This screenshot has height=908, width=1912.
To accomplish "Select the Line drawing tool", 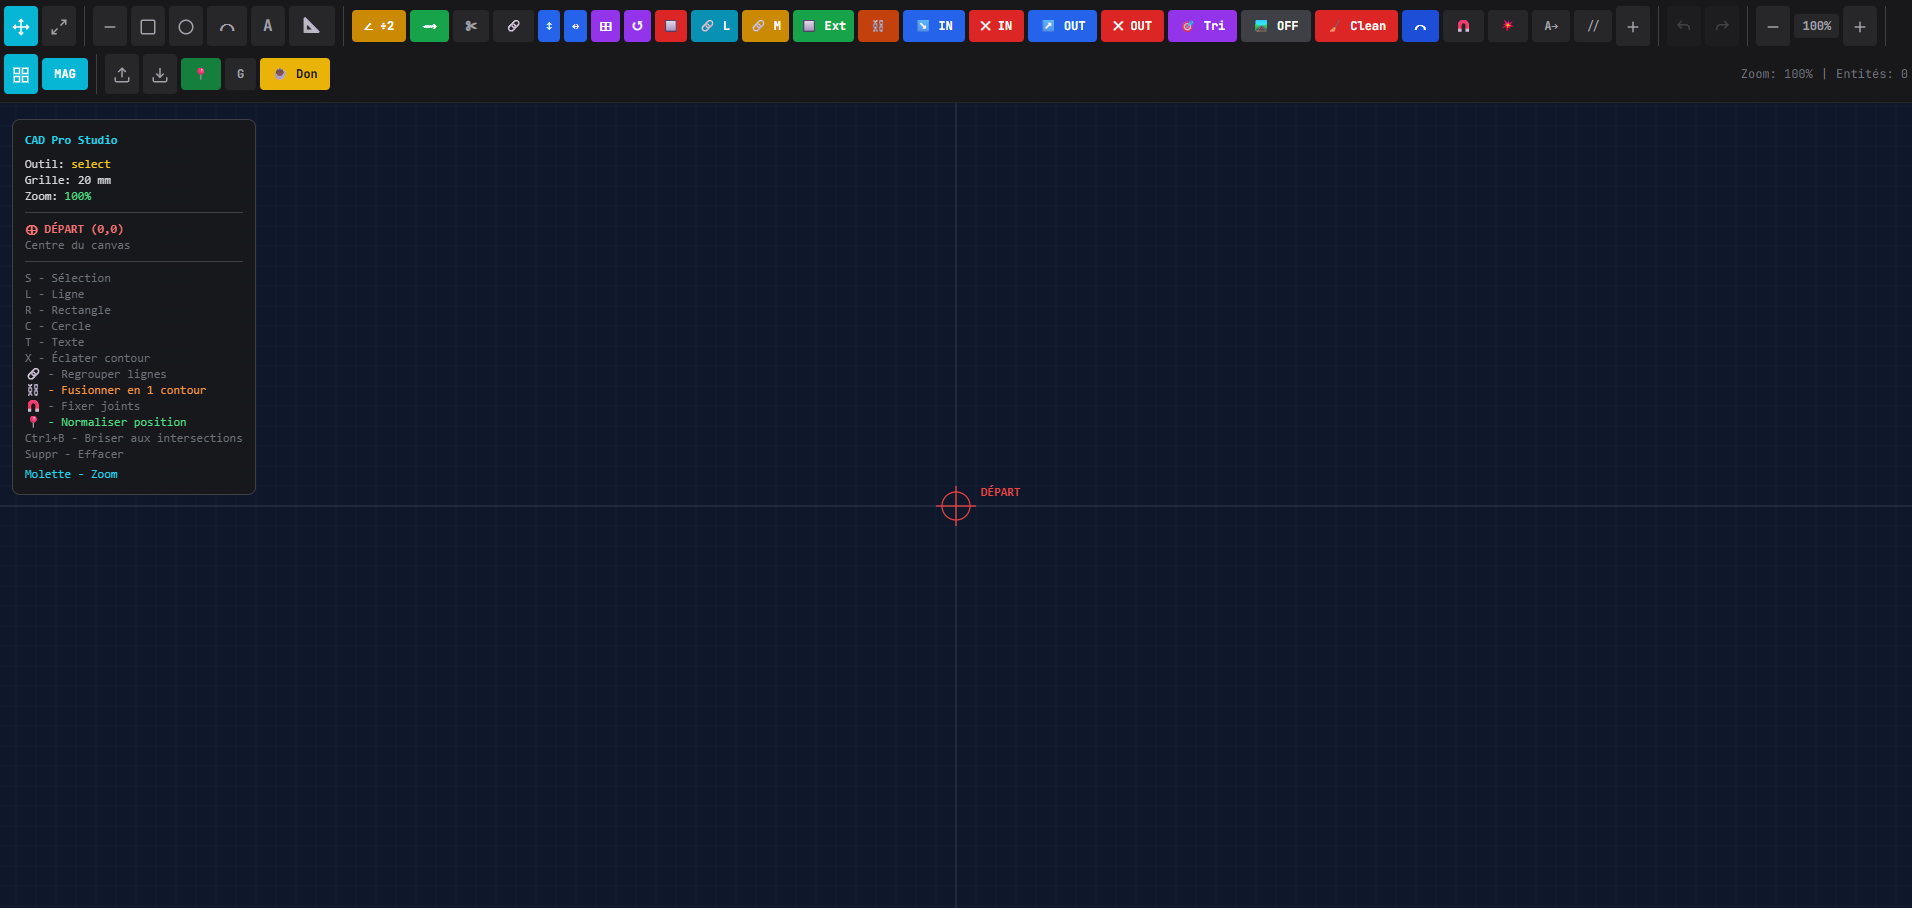I will [x=110, y=26].
